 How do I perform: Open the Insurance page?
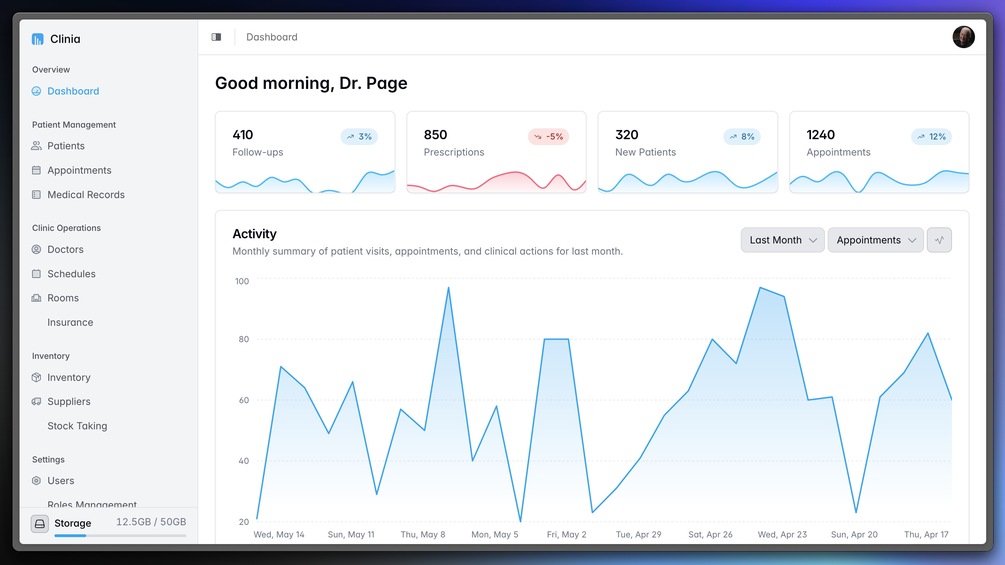(70, 322)
